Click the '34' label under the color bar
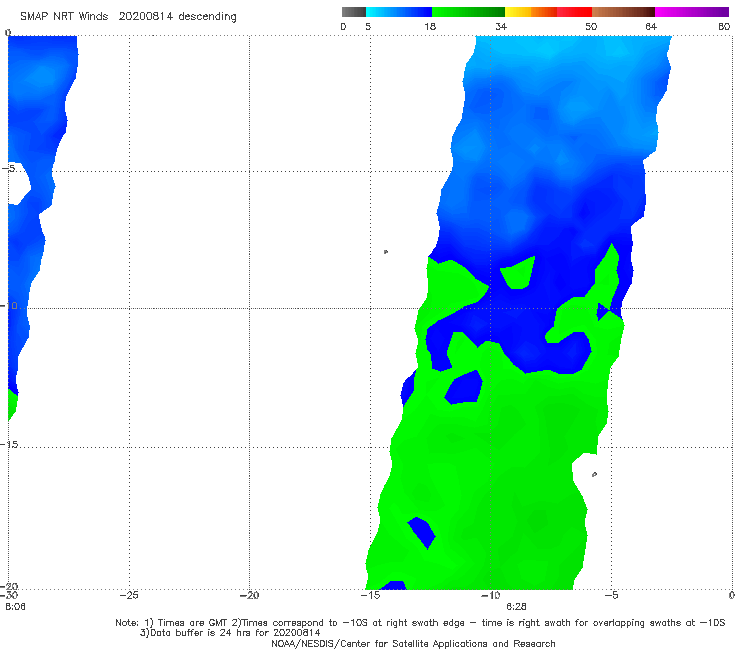The width and height of the screenshot is (740, 650). pyautogui.click(x=501, y=26)
